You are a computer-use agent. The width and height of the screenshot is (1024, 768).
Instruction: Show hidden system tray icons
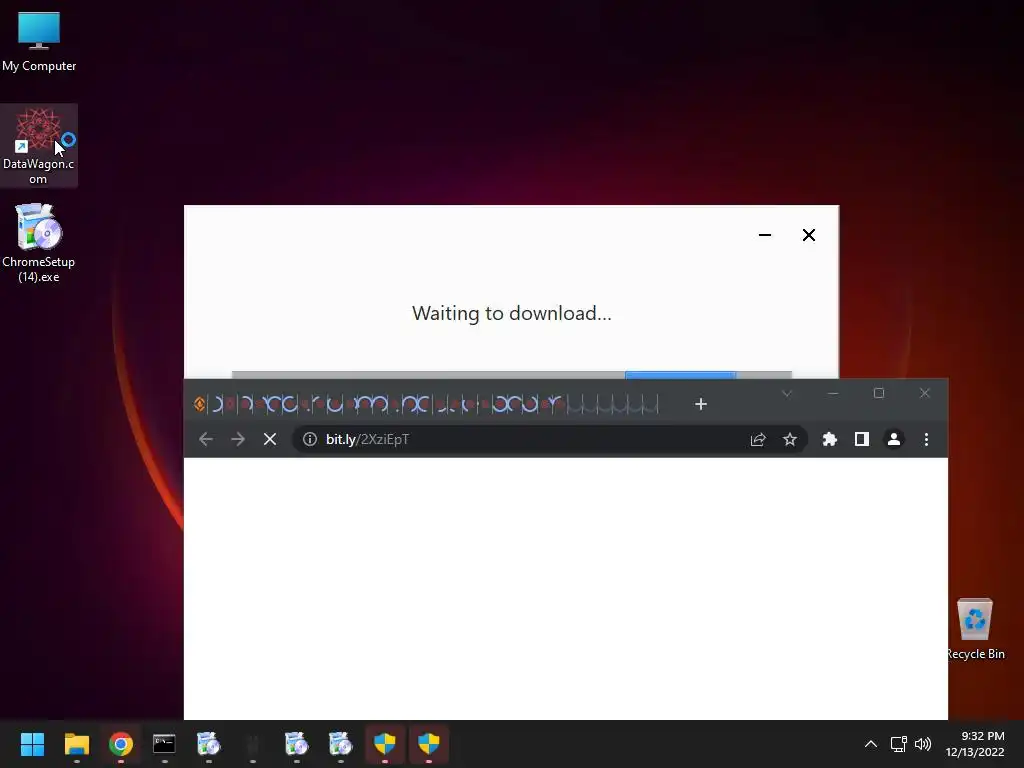[x=871, y=744]
